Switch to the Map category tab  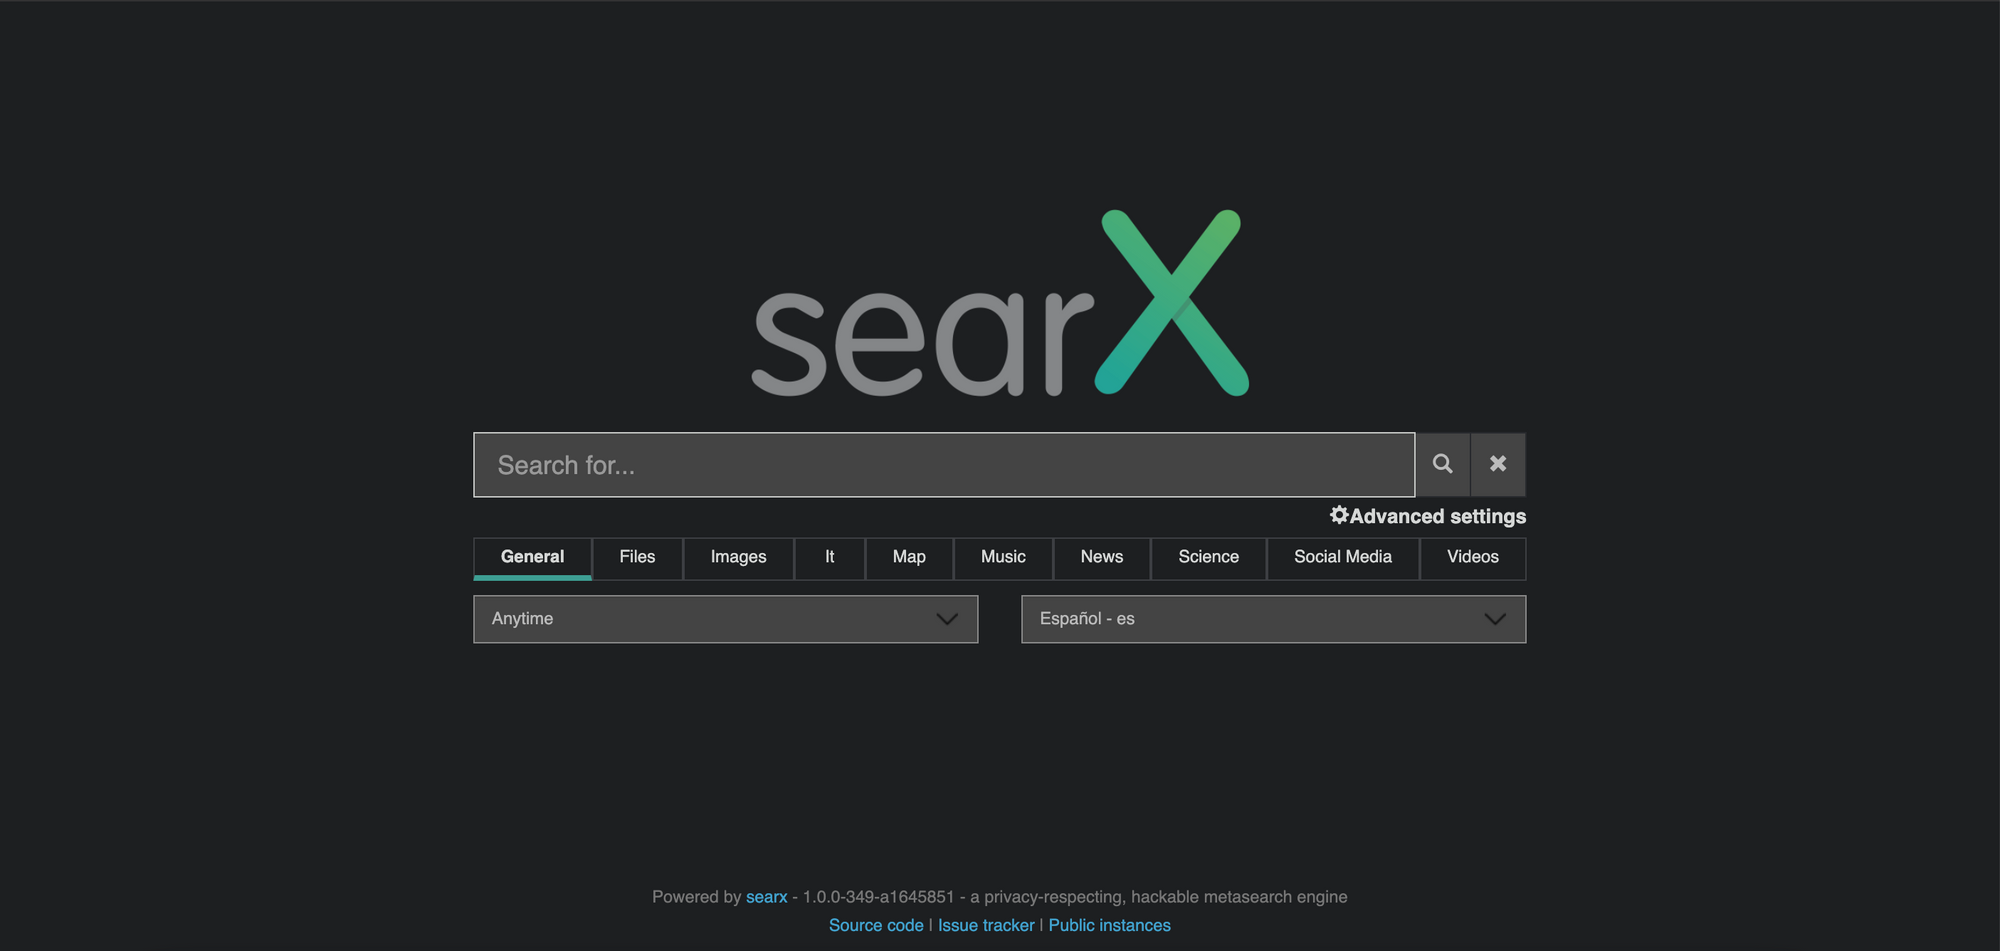(x=909, y=558)
